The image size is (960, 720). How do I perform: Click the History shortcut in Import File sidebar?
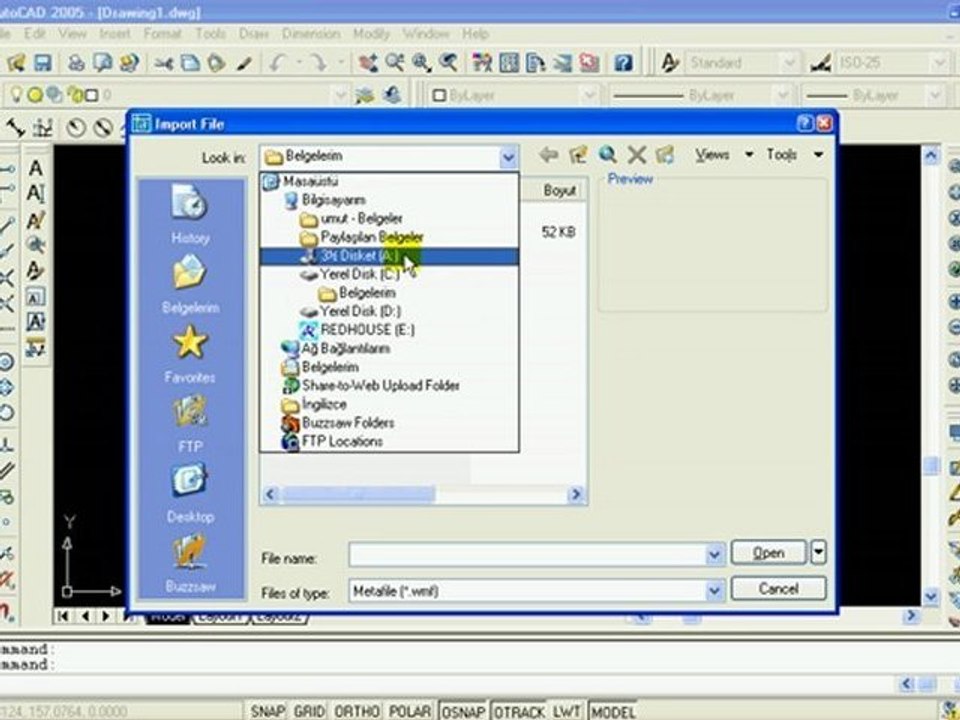click(190, 214)
